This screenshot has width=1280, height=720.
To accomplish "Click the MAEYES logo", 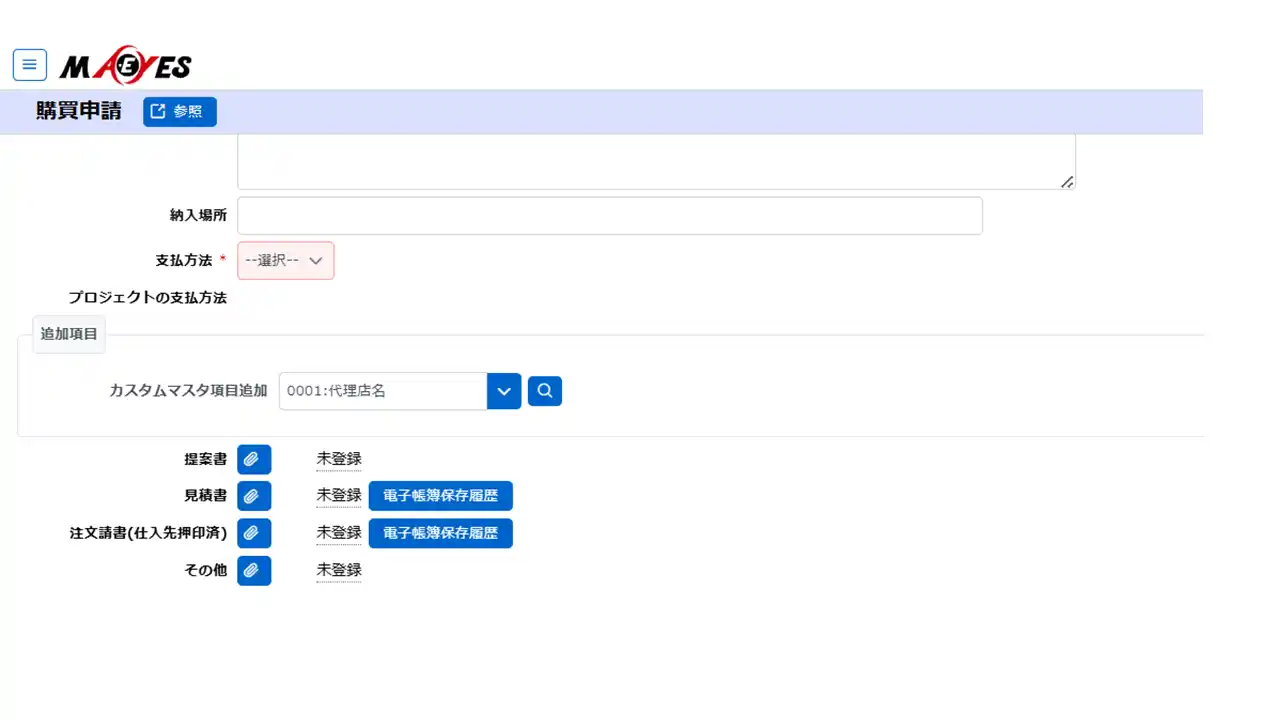I will 125,66.
